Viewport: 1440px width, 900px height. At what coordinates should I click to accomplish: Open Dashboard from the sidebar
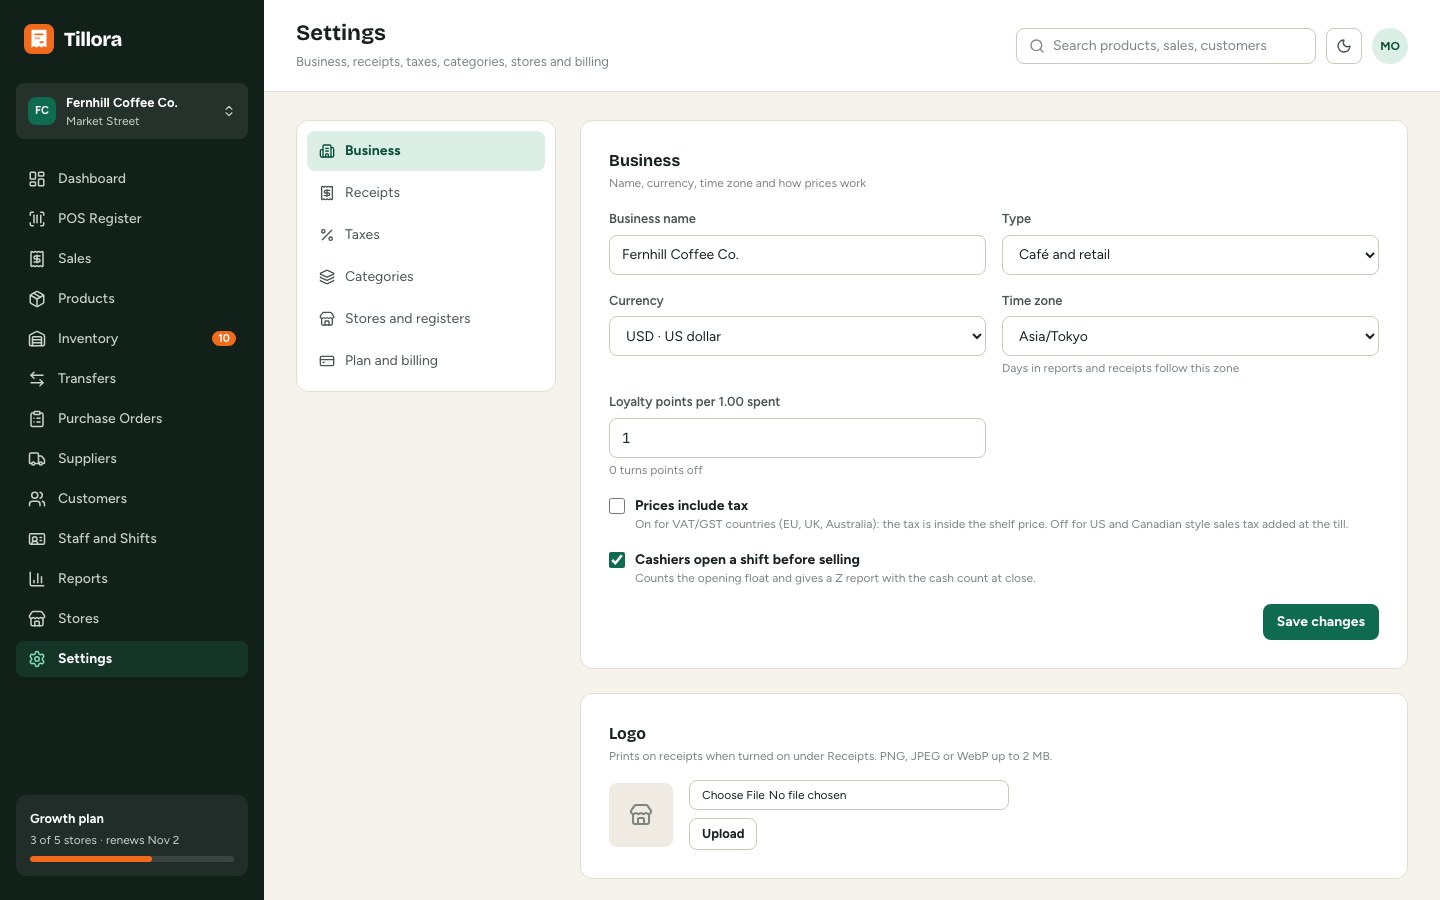pos(132,179)
